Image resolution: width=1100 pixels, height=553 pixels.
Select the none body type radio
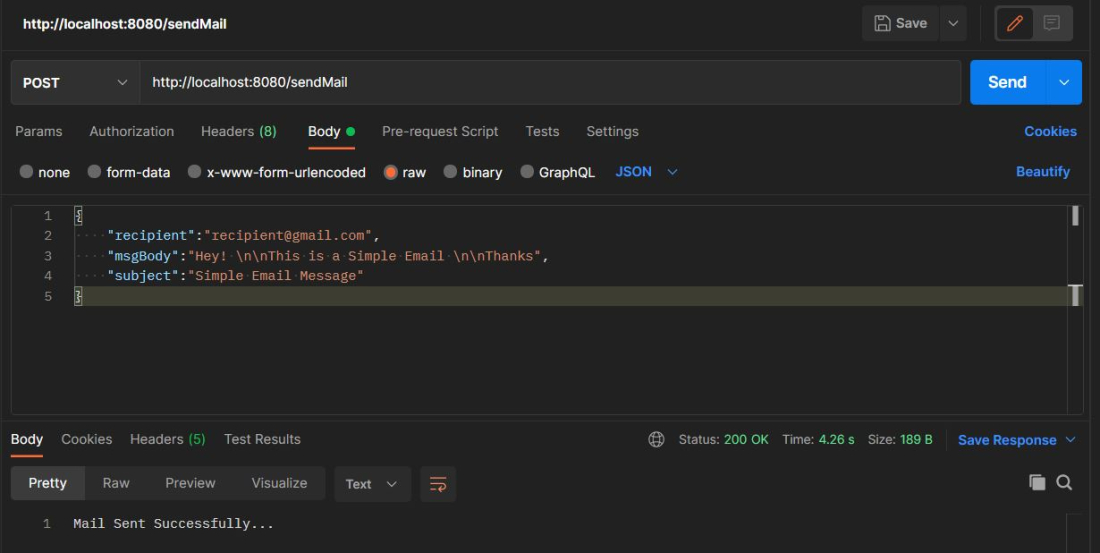pyautogui.click(x=27, y=172)
